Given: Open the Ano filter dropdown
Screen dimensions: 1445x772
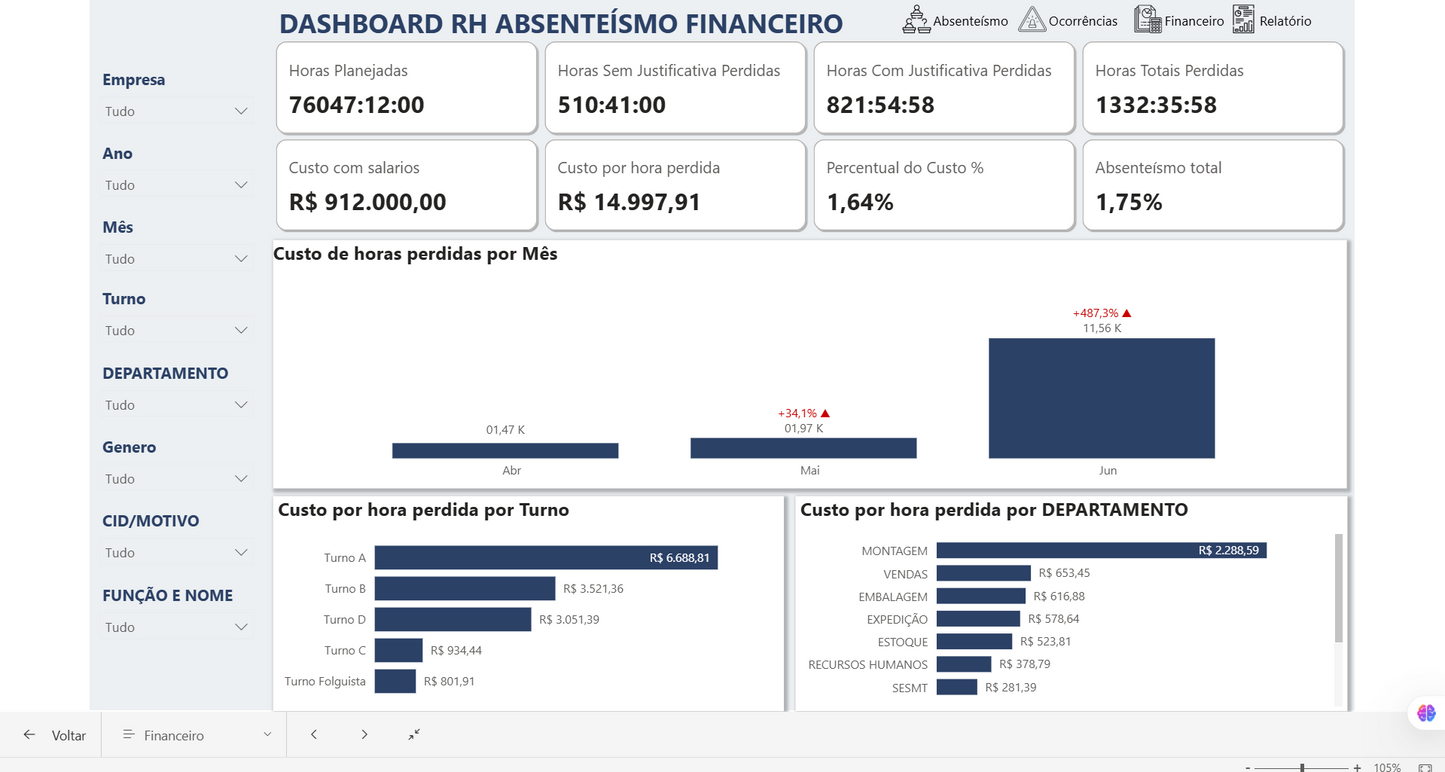Looking at the screenshot, I should (x=240, y=184).
